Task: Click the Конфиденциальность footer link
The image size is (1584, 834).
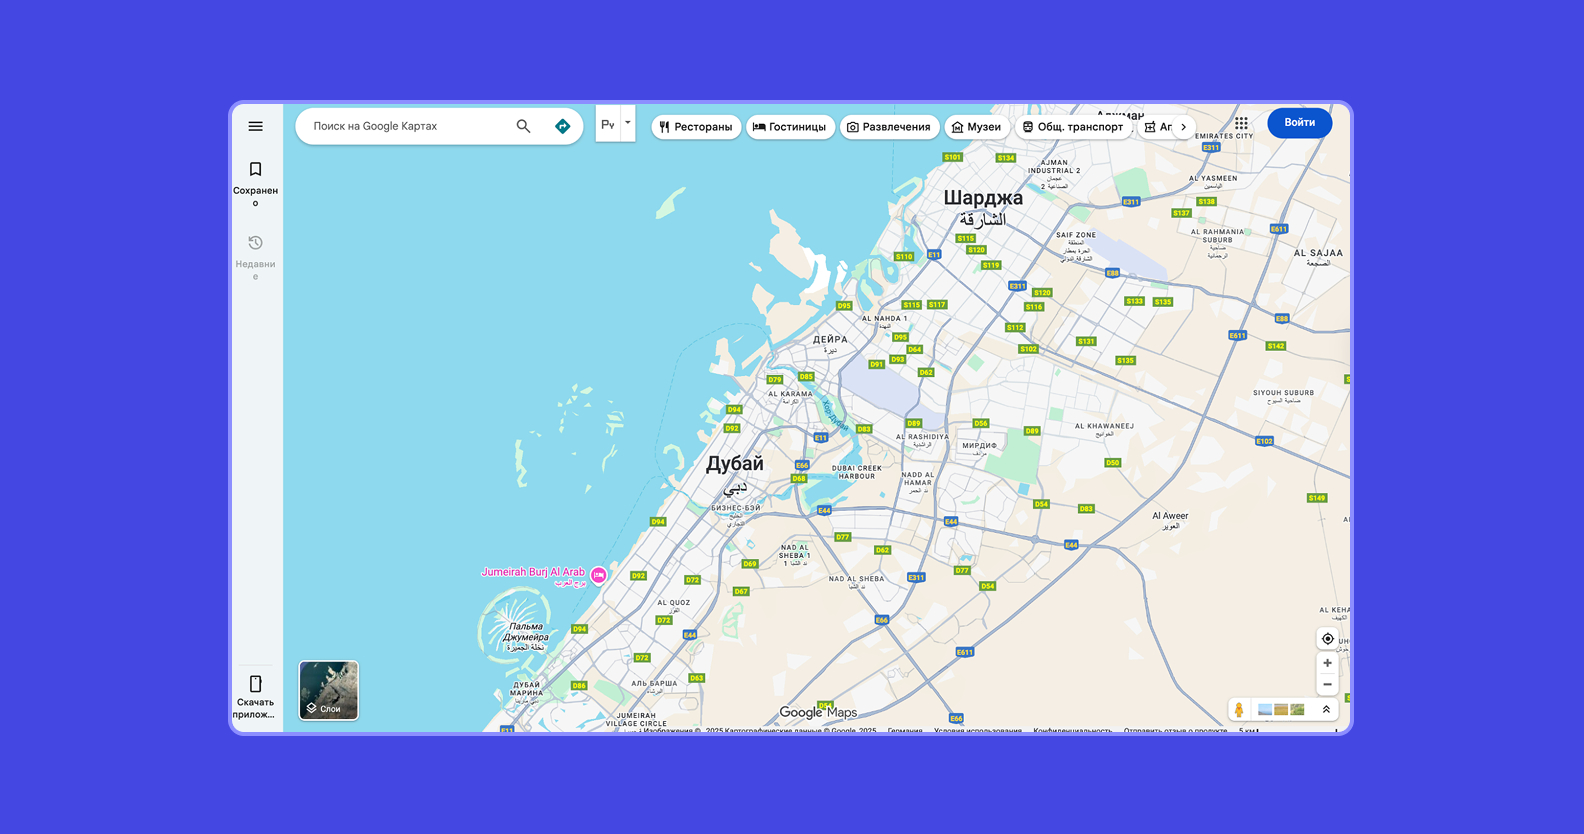Action: (1072, 731)
